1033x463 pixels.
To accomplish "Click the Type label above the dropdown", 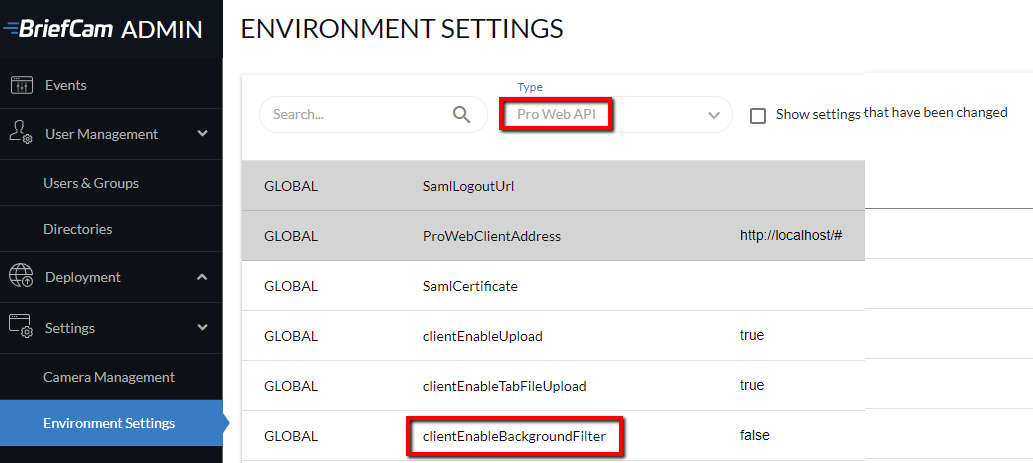I will [x=530, y=87].
